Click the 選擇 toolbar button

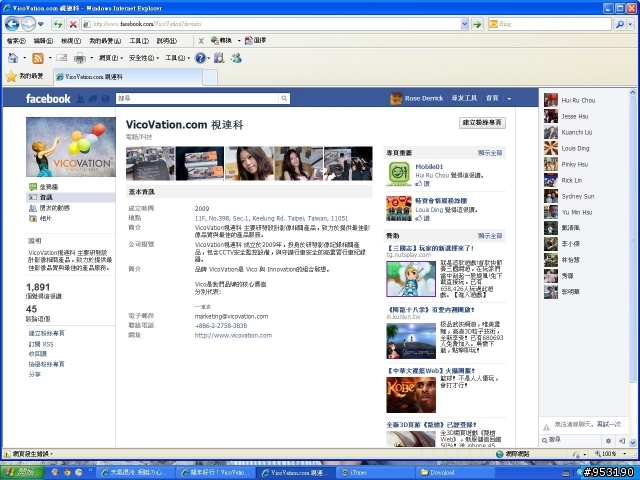pyautogui.click(x=255, y=40)
